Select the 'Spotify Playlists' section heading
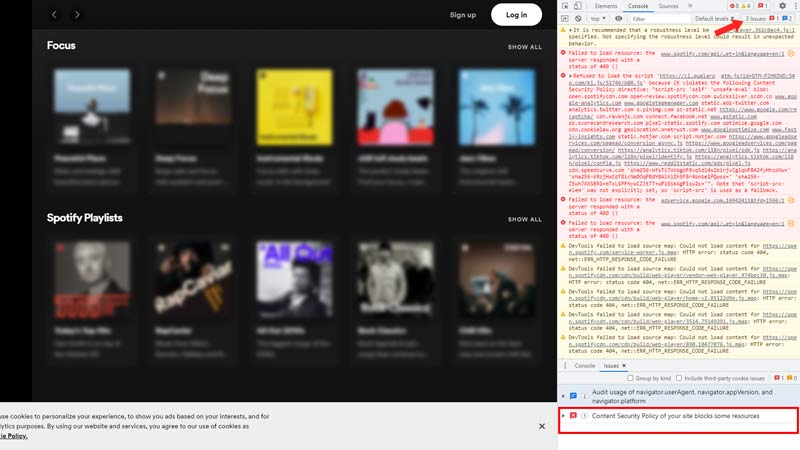The width and height of the screenshot is (800, 450). [85, 218]
